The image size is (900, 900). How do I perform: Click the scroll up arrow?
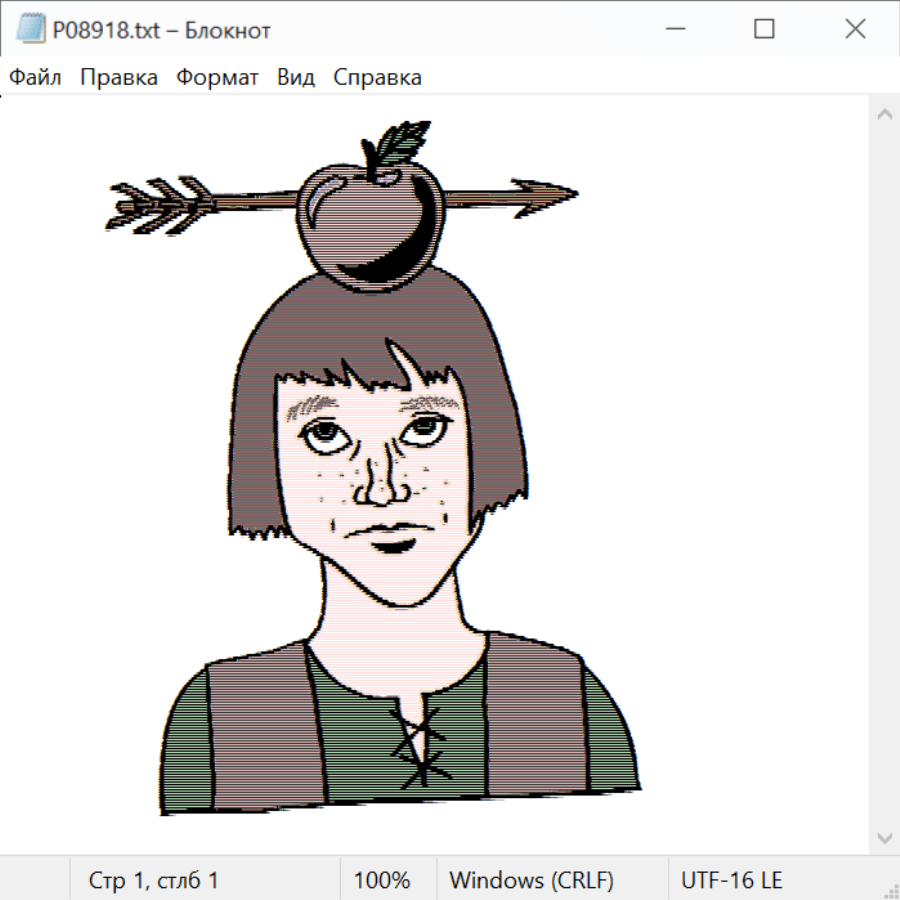click(x=884, y=115)
